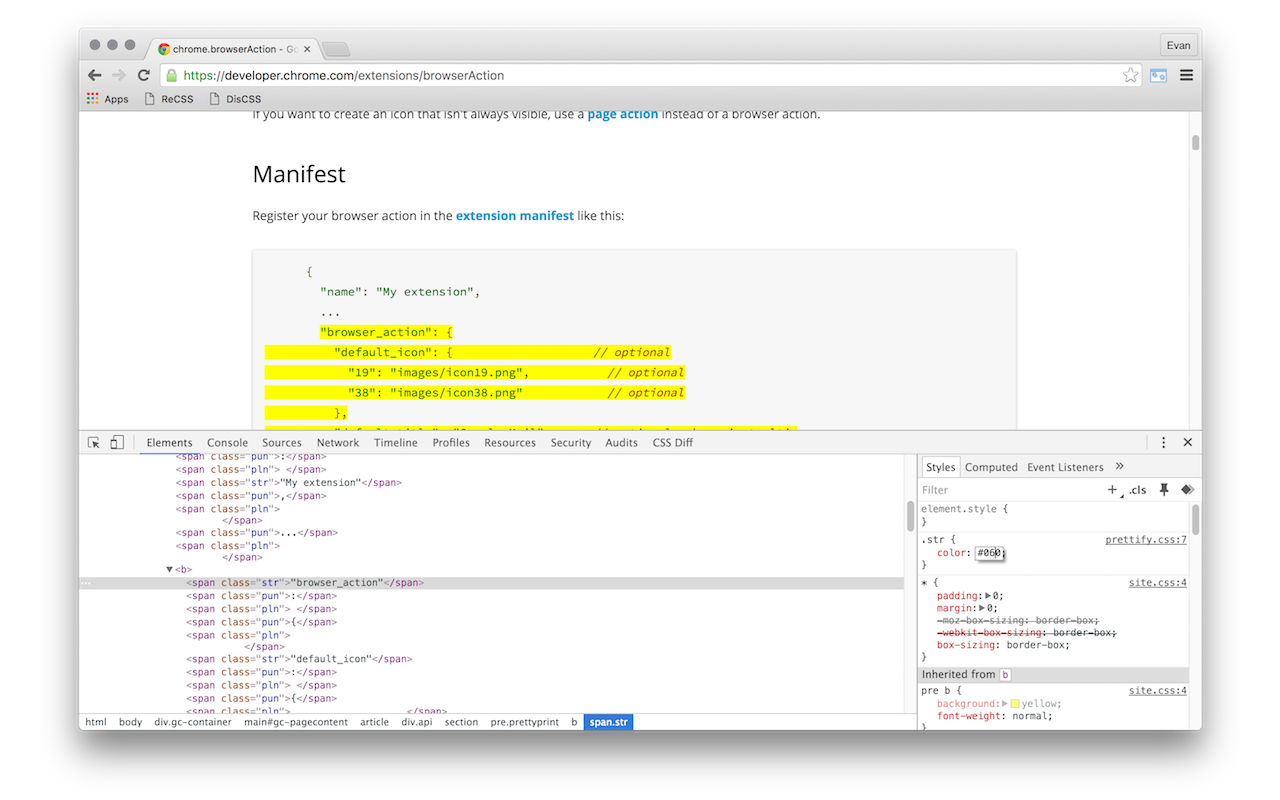The image size is (1280, 800).
Task: Open the site.css:4 link for * rule
Action: tap(1158, 582)
